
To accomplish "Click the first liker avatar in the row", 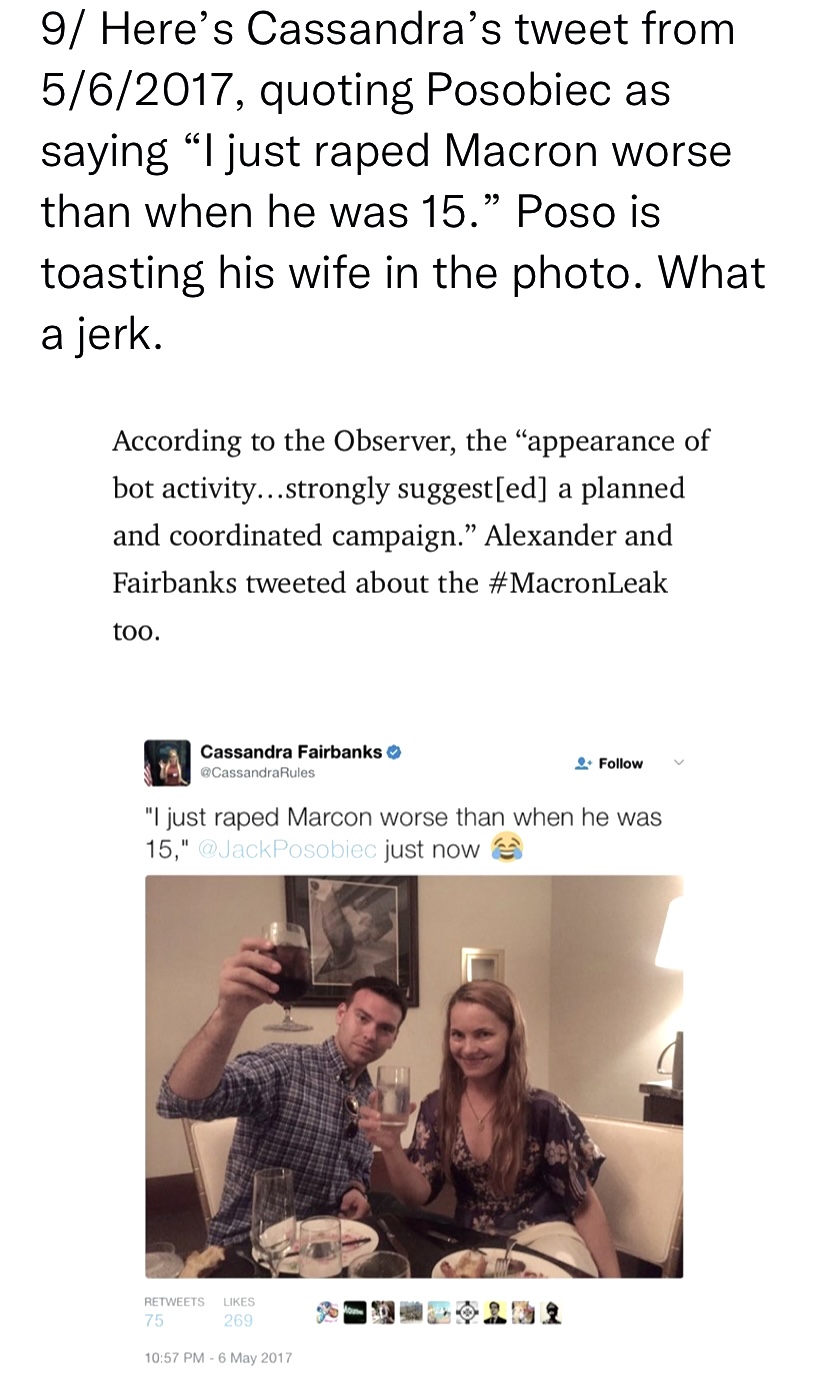I will [328, 1312].
